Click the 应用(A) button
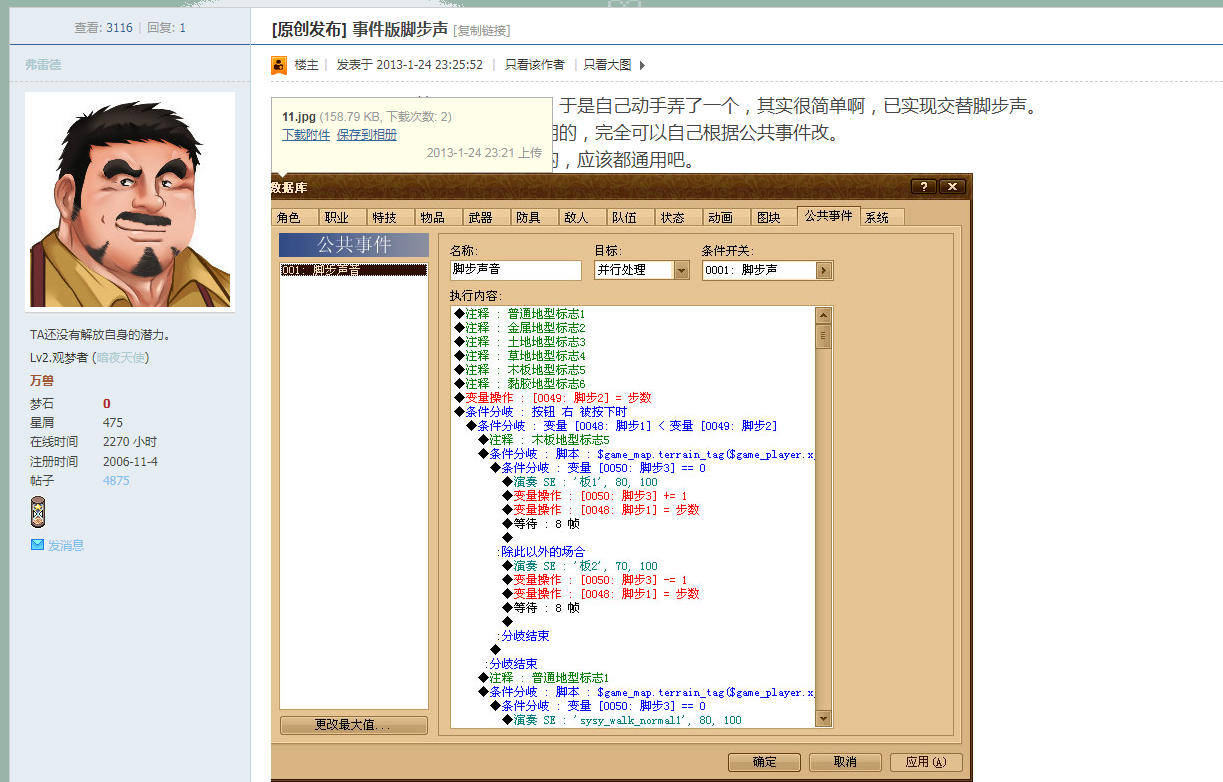Image resolution: width=1223 pixels, height=782 pixels. pos(926,762)
